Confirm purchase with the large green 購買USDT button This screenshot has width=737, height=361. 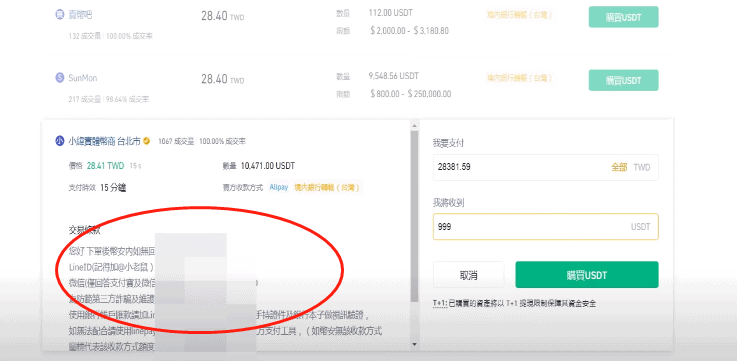click(x=587, y=275)
